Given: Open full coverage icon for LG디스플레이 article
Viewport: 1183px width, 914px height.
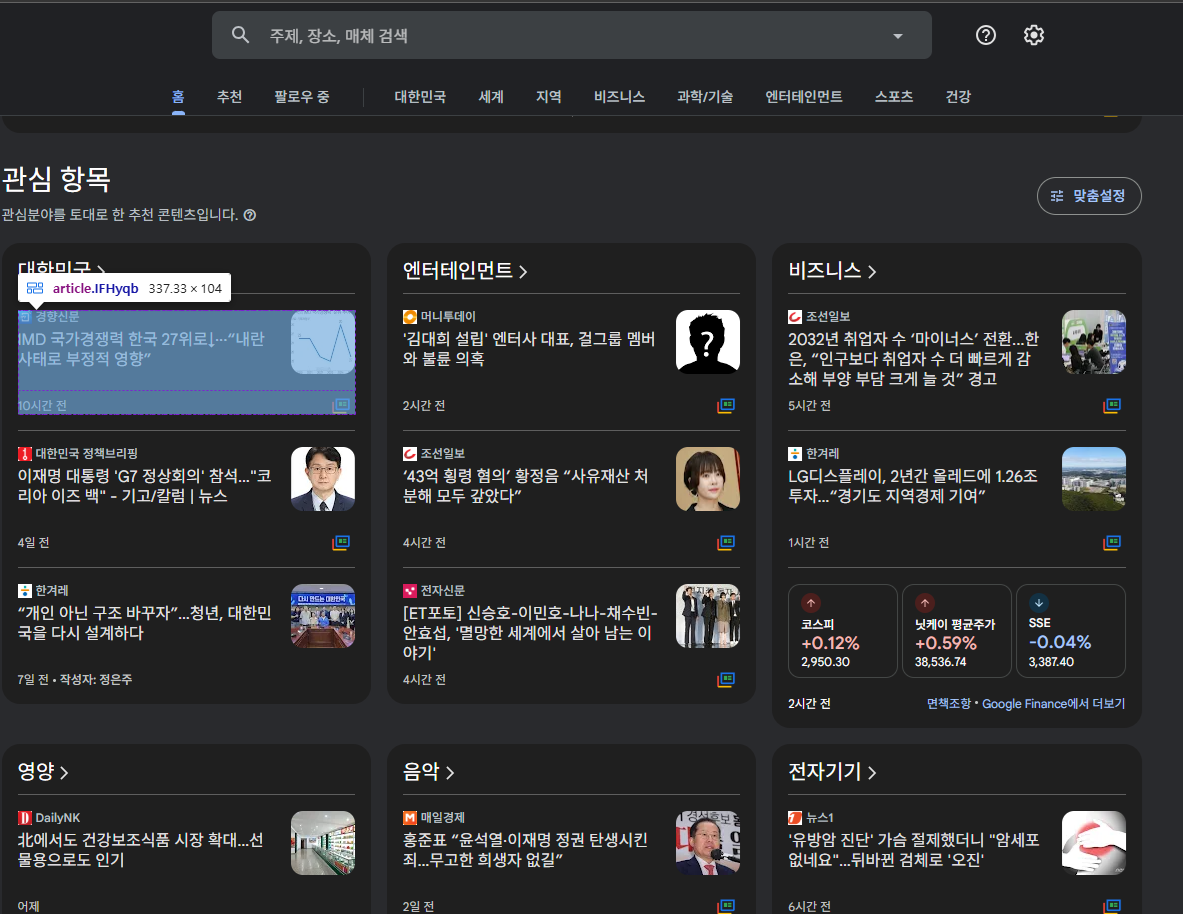Looking at the screenshot, I should point(1111,543).
